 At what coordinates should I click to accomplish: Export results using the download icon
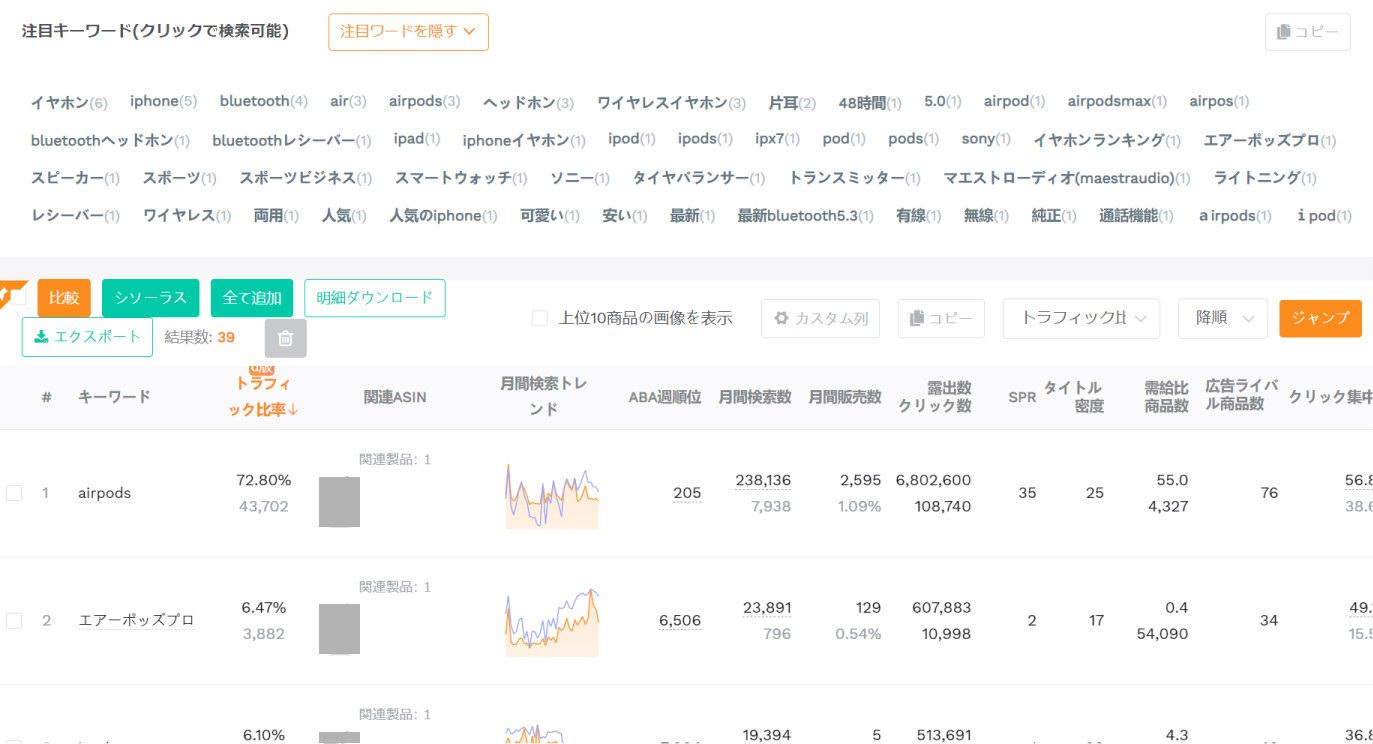[x=86, y=337]
